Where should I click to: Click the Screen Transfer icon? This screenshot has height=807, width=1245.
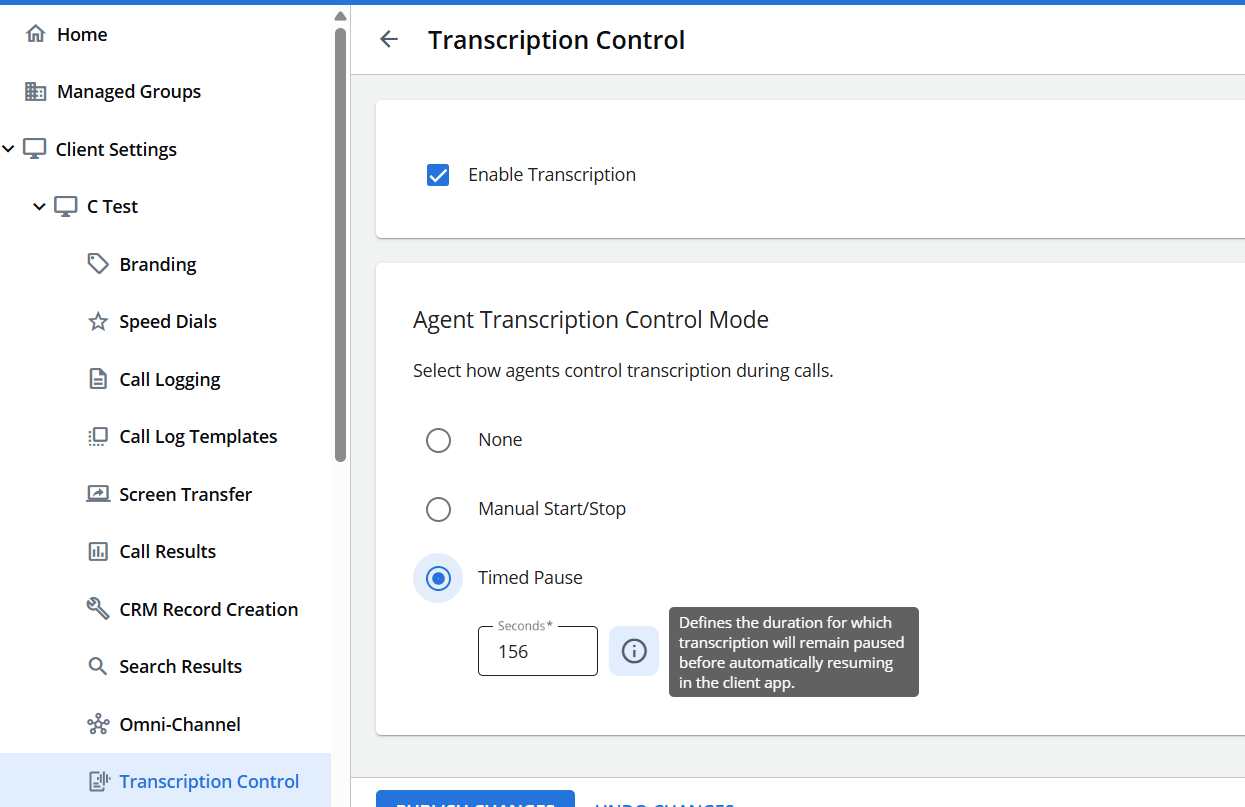coord(98,494)
